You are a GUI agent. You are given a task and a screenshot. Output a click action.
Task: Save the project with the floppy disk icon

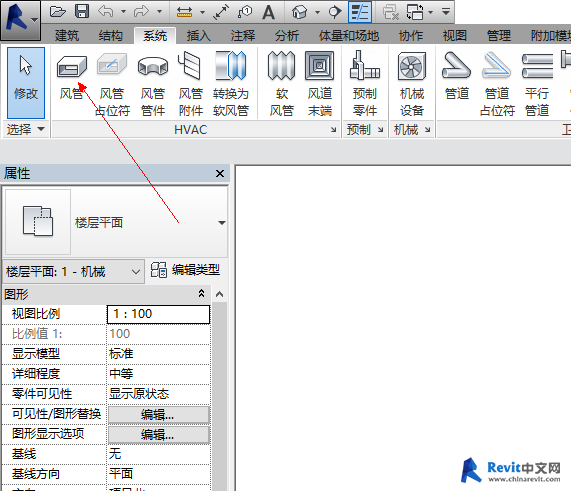tap(82, 12)
